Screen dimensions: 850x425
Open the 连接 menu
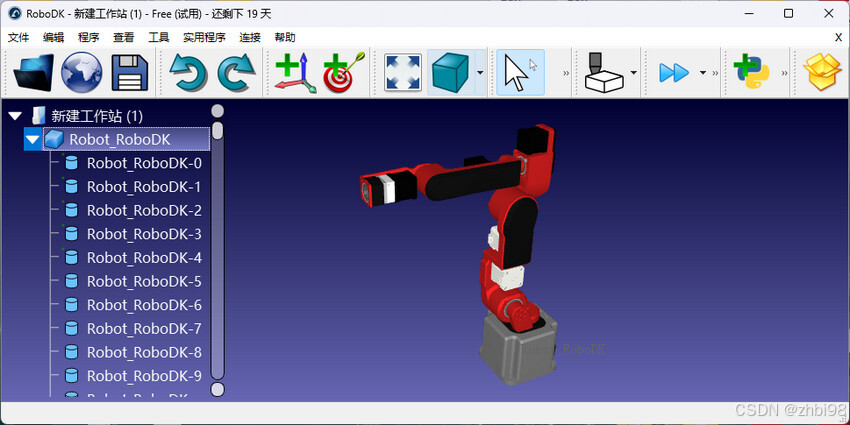coord(250,37)
